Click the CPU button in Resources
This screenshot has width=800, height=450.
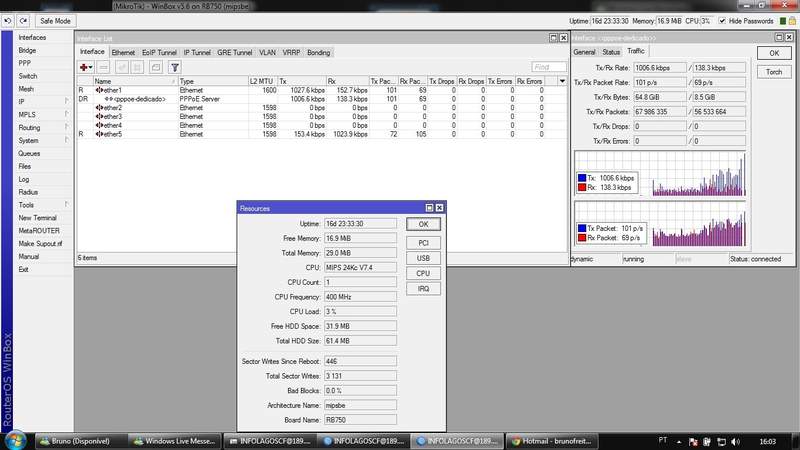pos(423,273)
